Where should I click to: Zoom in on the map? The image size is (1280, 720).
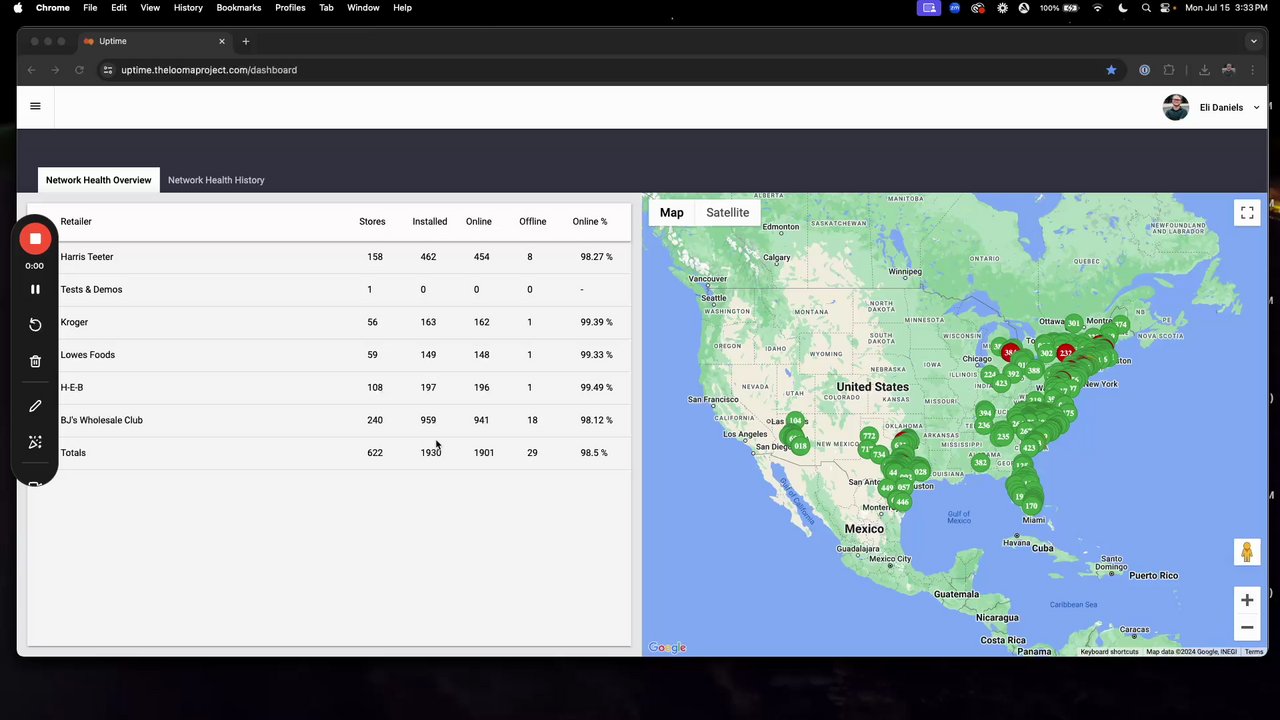coord(1247,600)
